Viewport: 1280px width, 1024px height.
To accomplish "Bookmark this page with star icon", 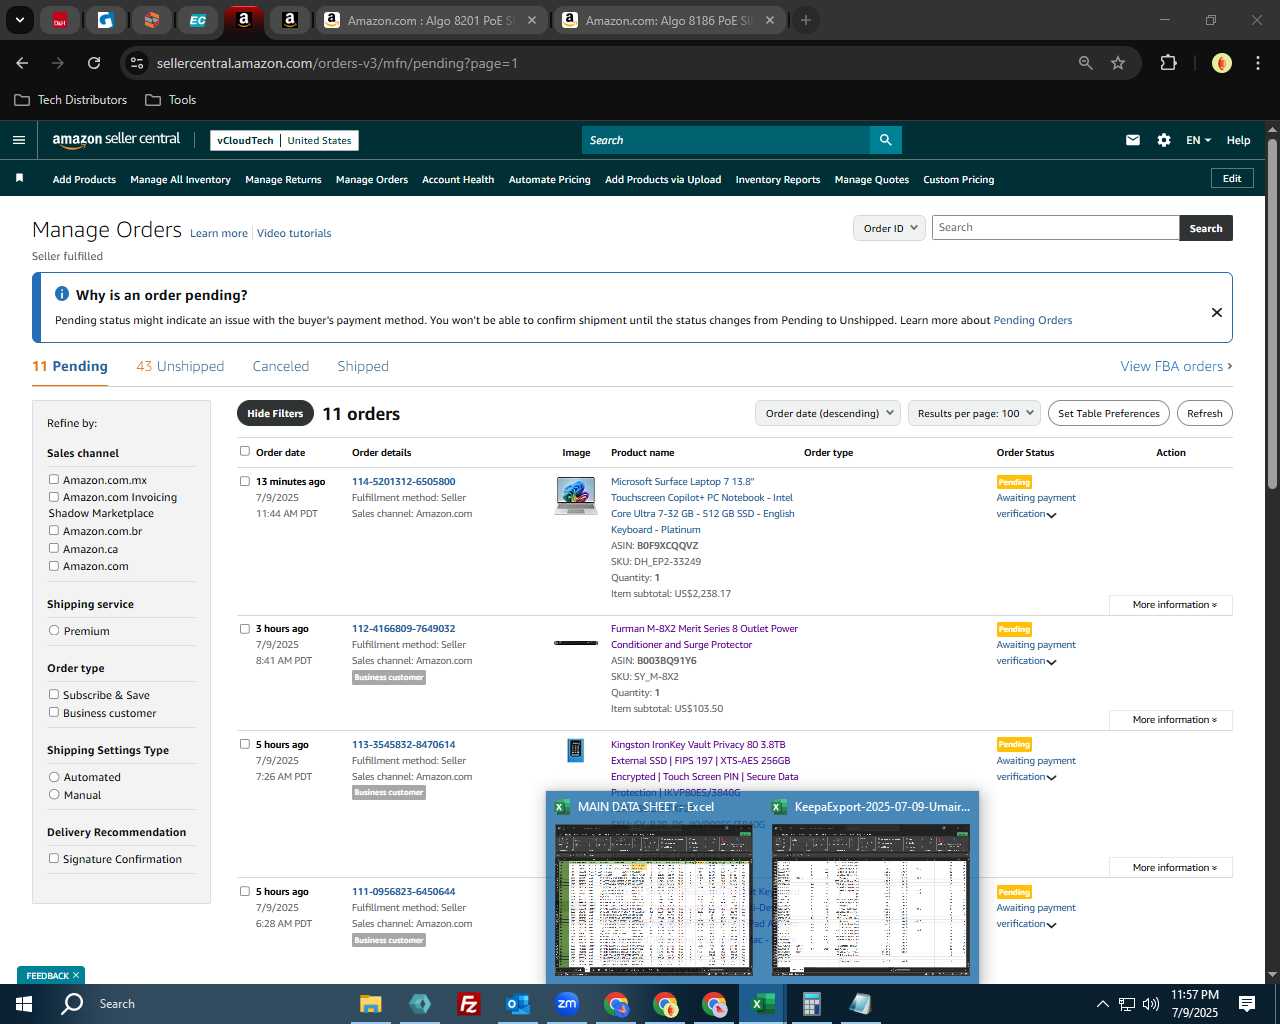I will (x=1118, y=63).
